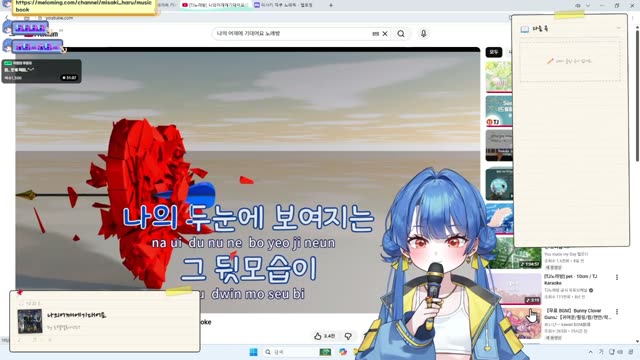The height and width of the screenshot is (360, 640).
Task: Dislike the video with the thumbs-down button
Action: (348, 336)
